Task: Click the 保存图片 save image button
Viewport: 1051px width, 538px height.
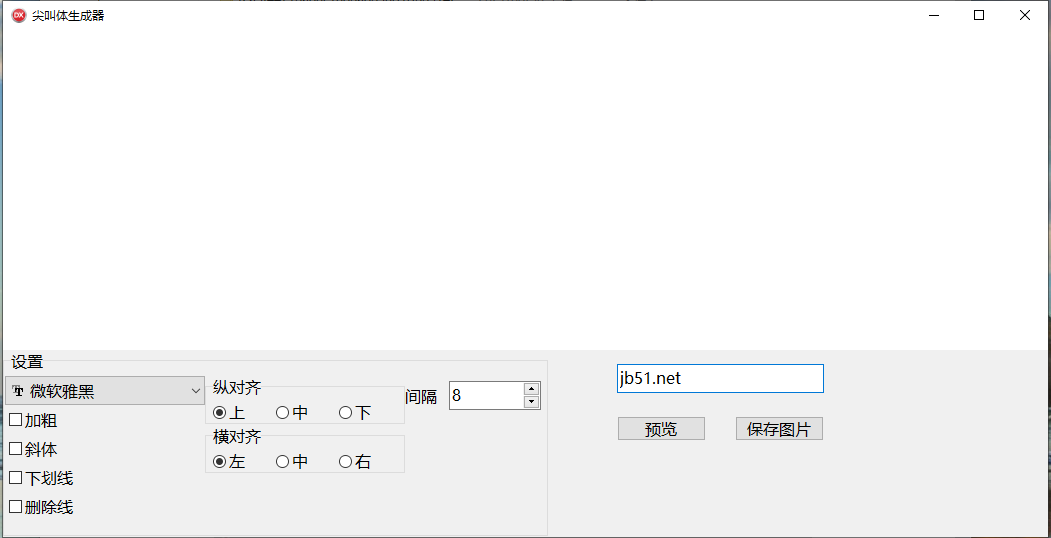Action: tap(779, 429)
